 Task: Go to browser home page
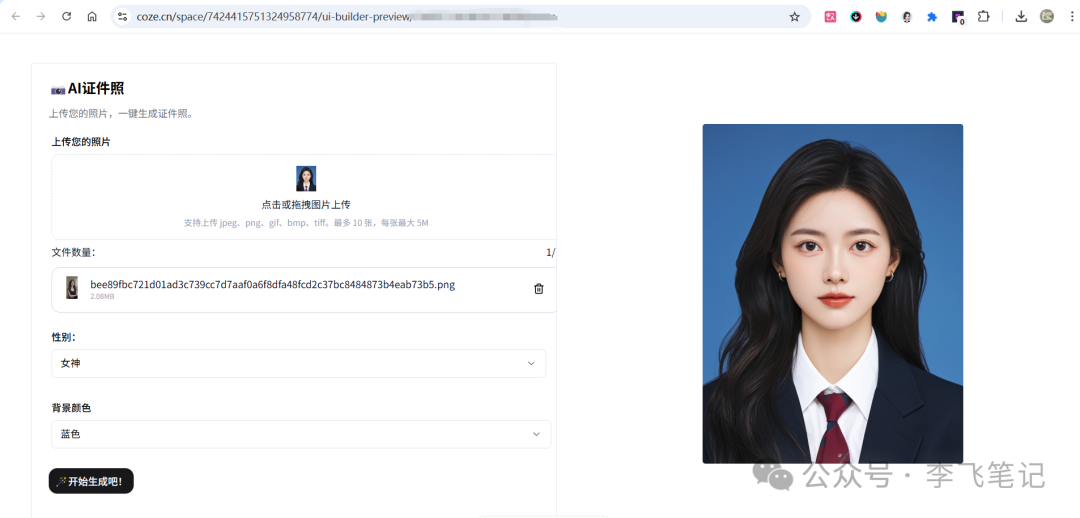(x=92, y=16)
